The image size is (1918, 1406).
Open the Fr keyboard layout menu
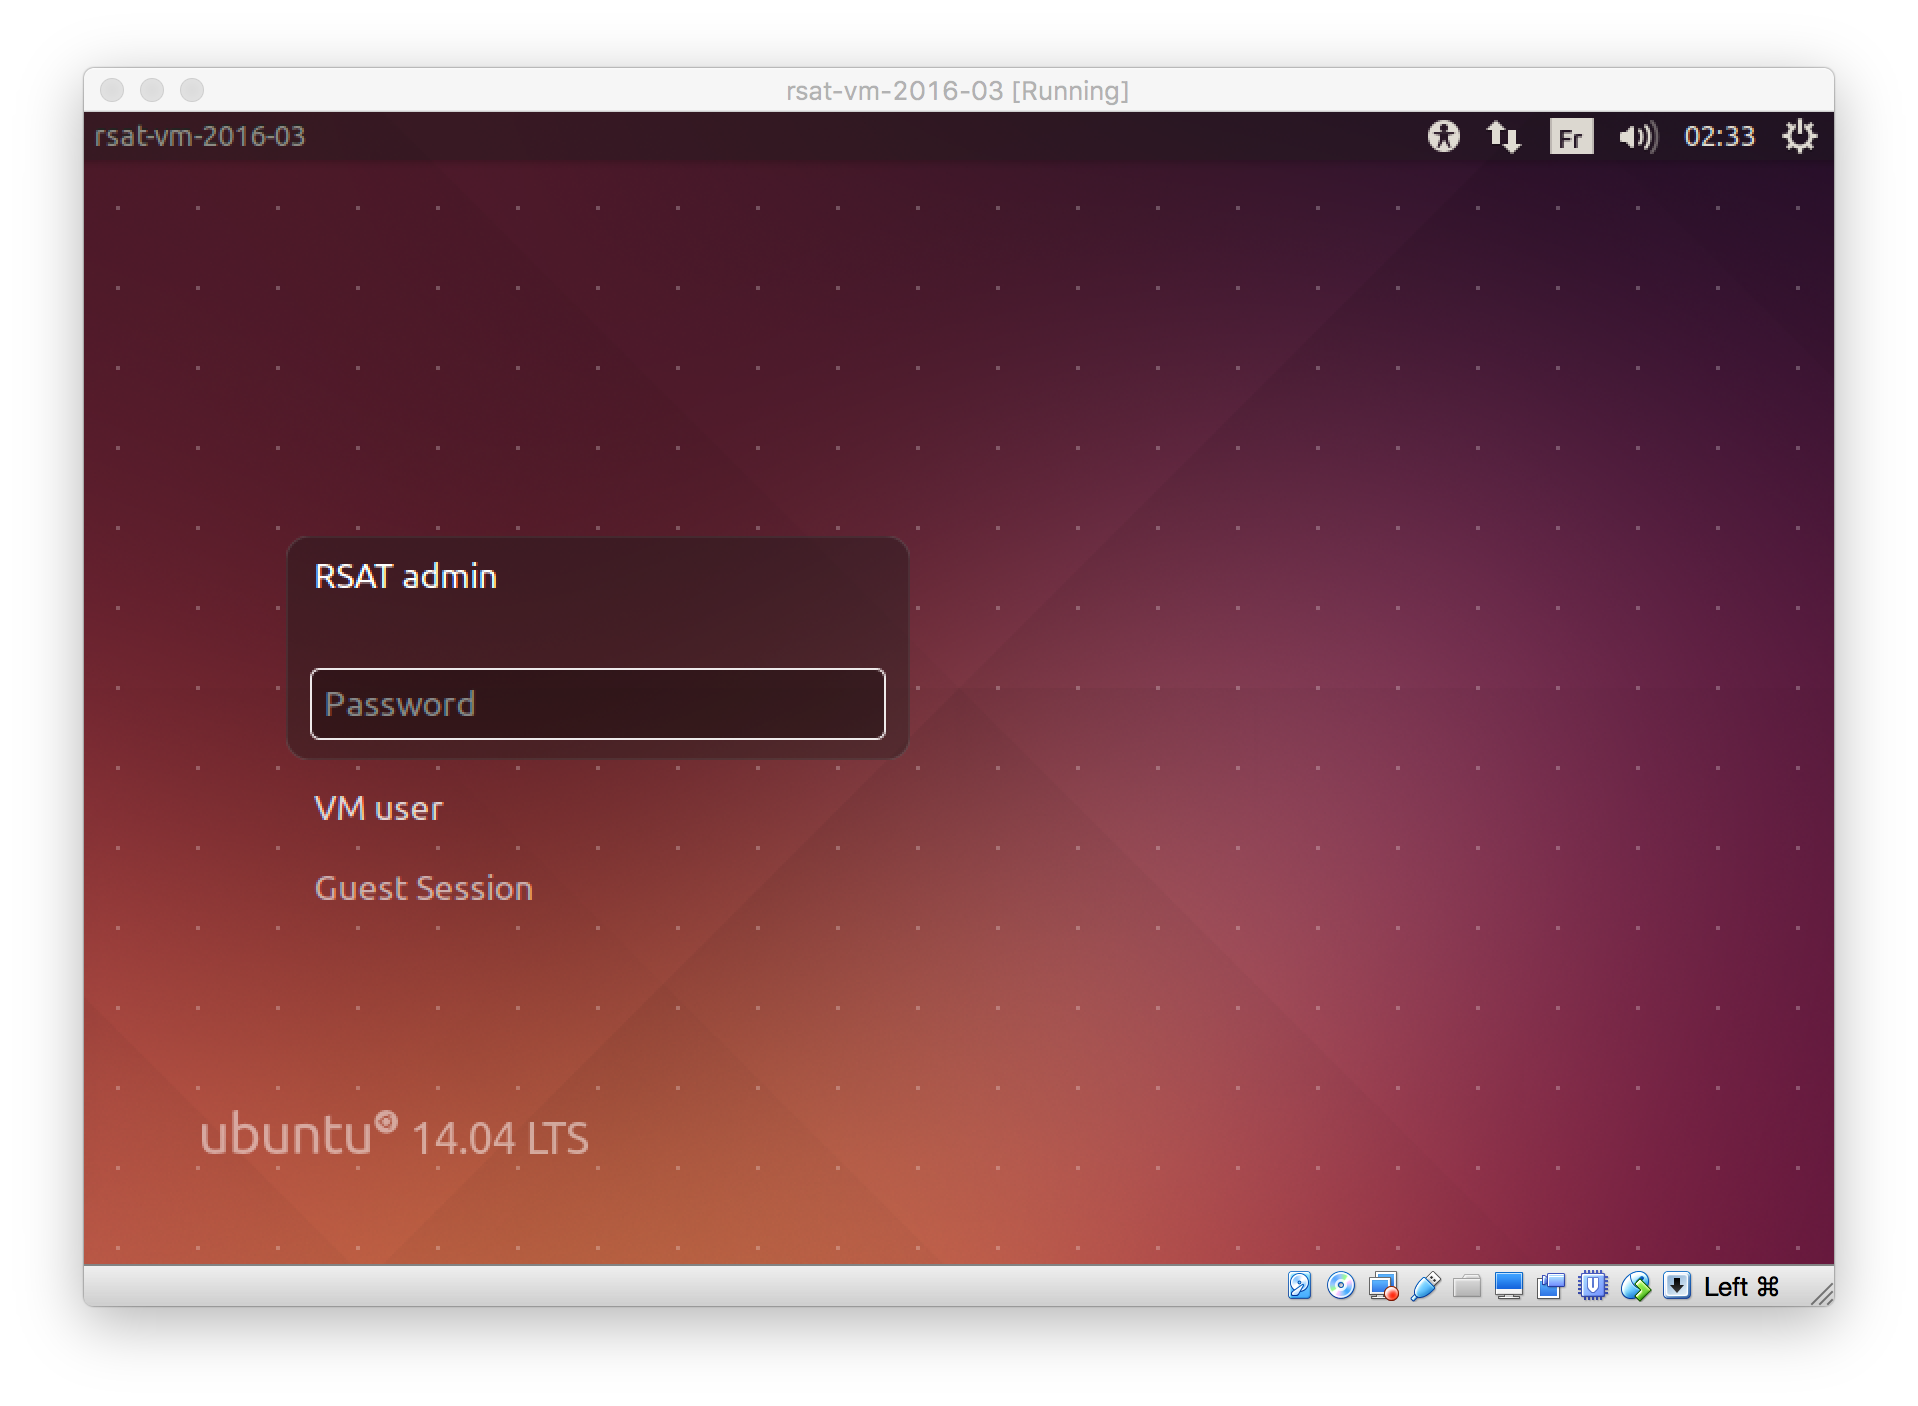point(1570,137)
